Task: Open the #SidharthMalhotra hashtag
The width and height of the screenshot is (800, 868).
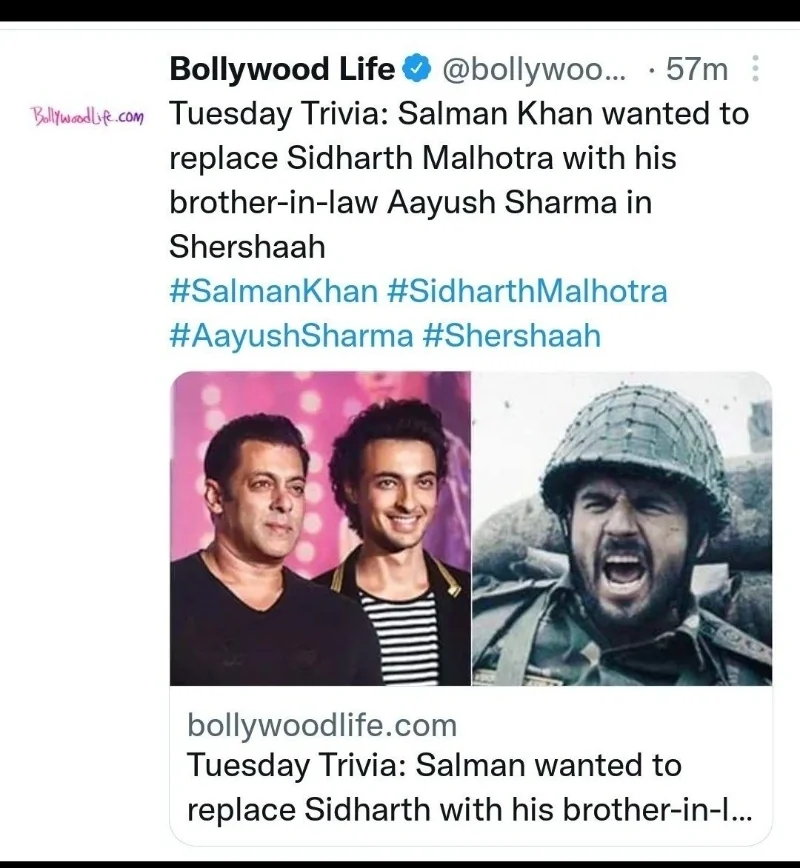Action: point(526,292)
